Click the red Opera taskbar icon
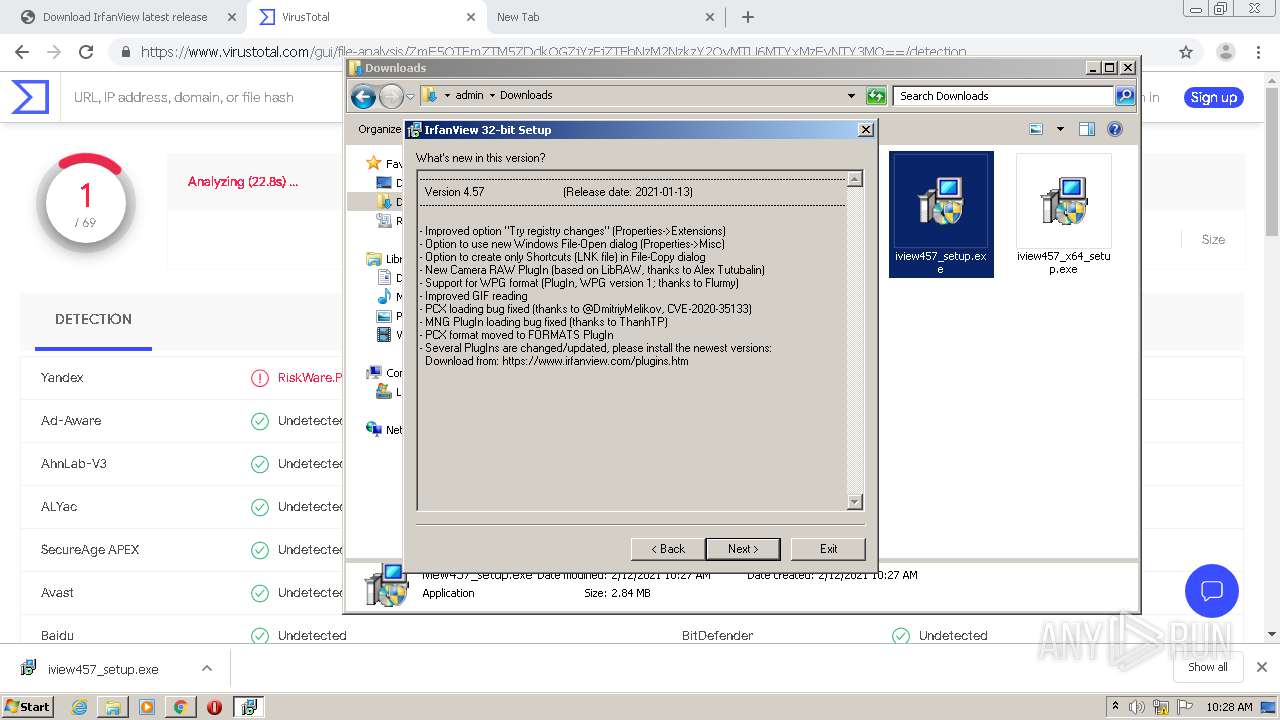This screenshot has height=720, width=1280. click(214, 706)
